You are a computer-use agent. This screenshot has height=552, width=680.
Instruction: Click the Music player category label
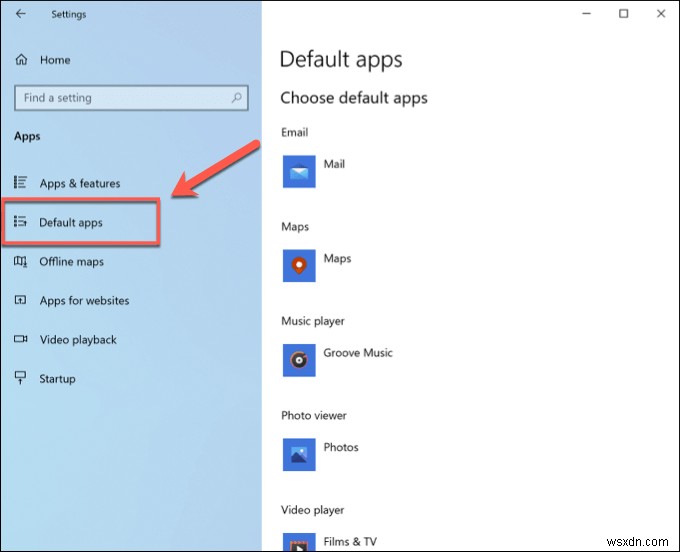pos(313,321)
